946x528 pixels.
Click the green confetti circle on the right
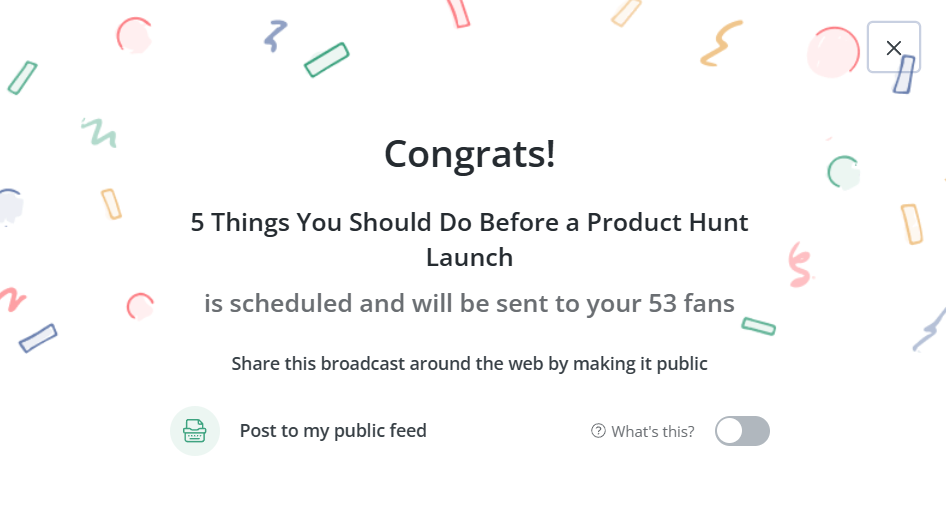(x=843, y=172)
